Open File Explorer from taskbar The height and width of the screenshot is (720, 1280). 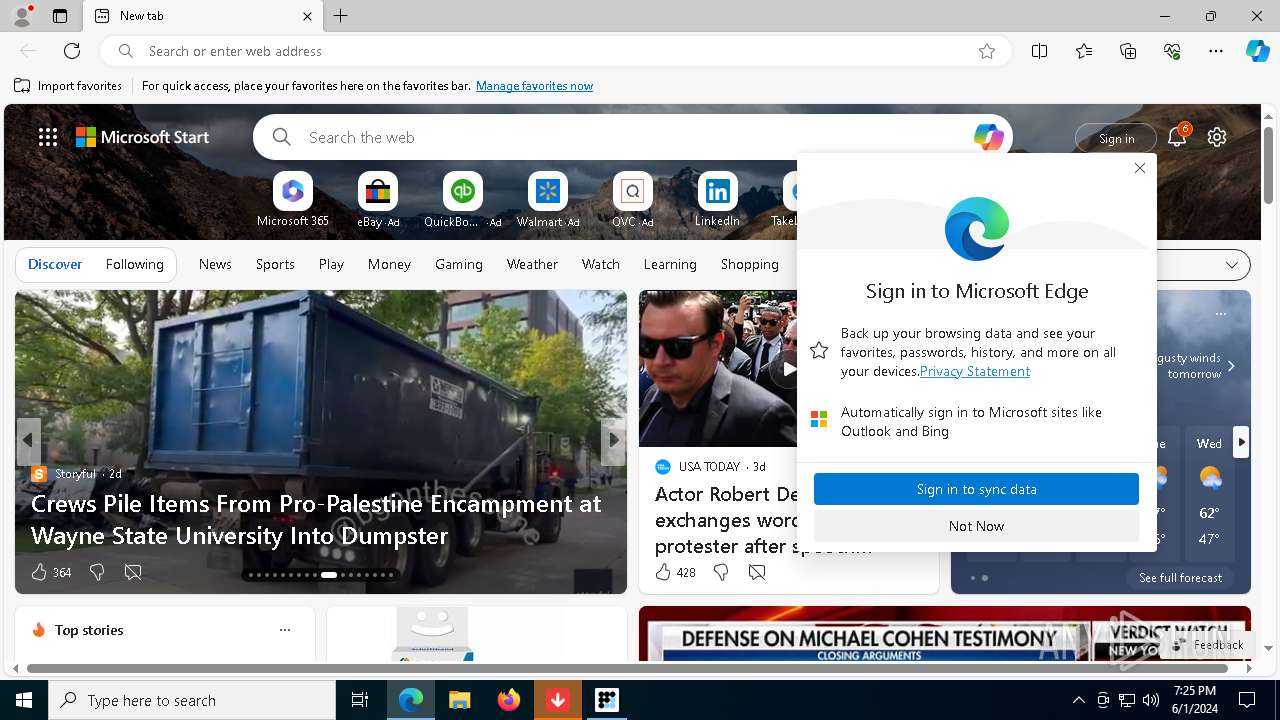459,700
